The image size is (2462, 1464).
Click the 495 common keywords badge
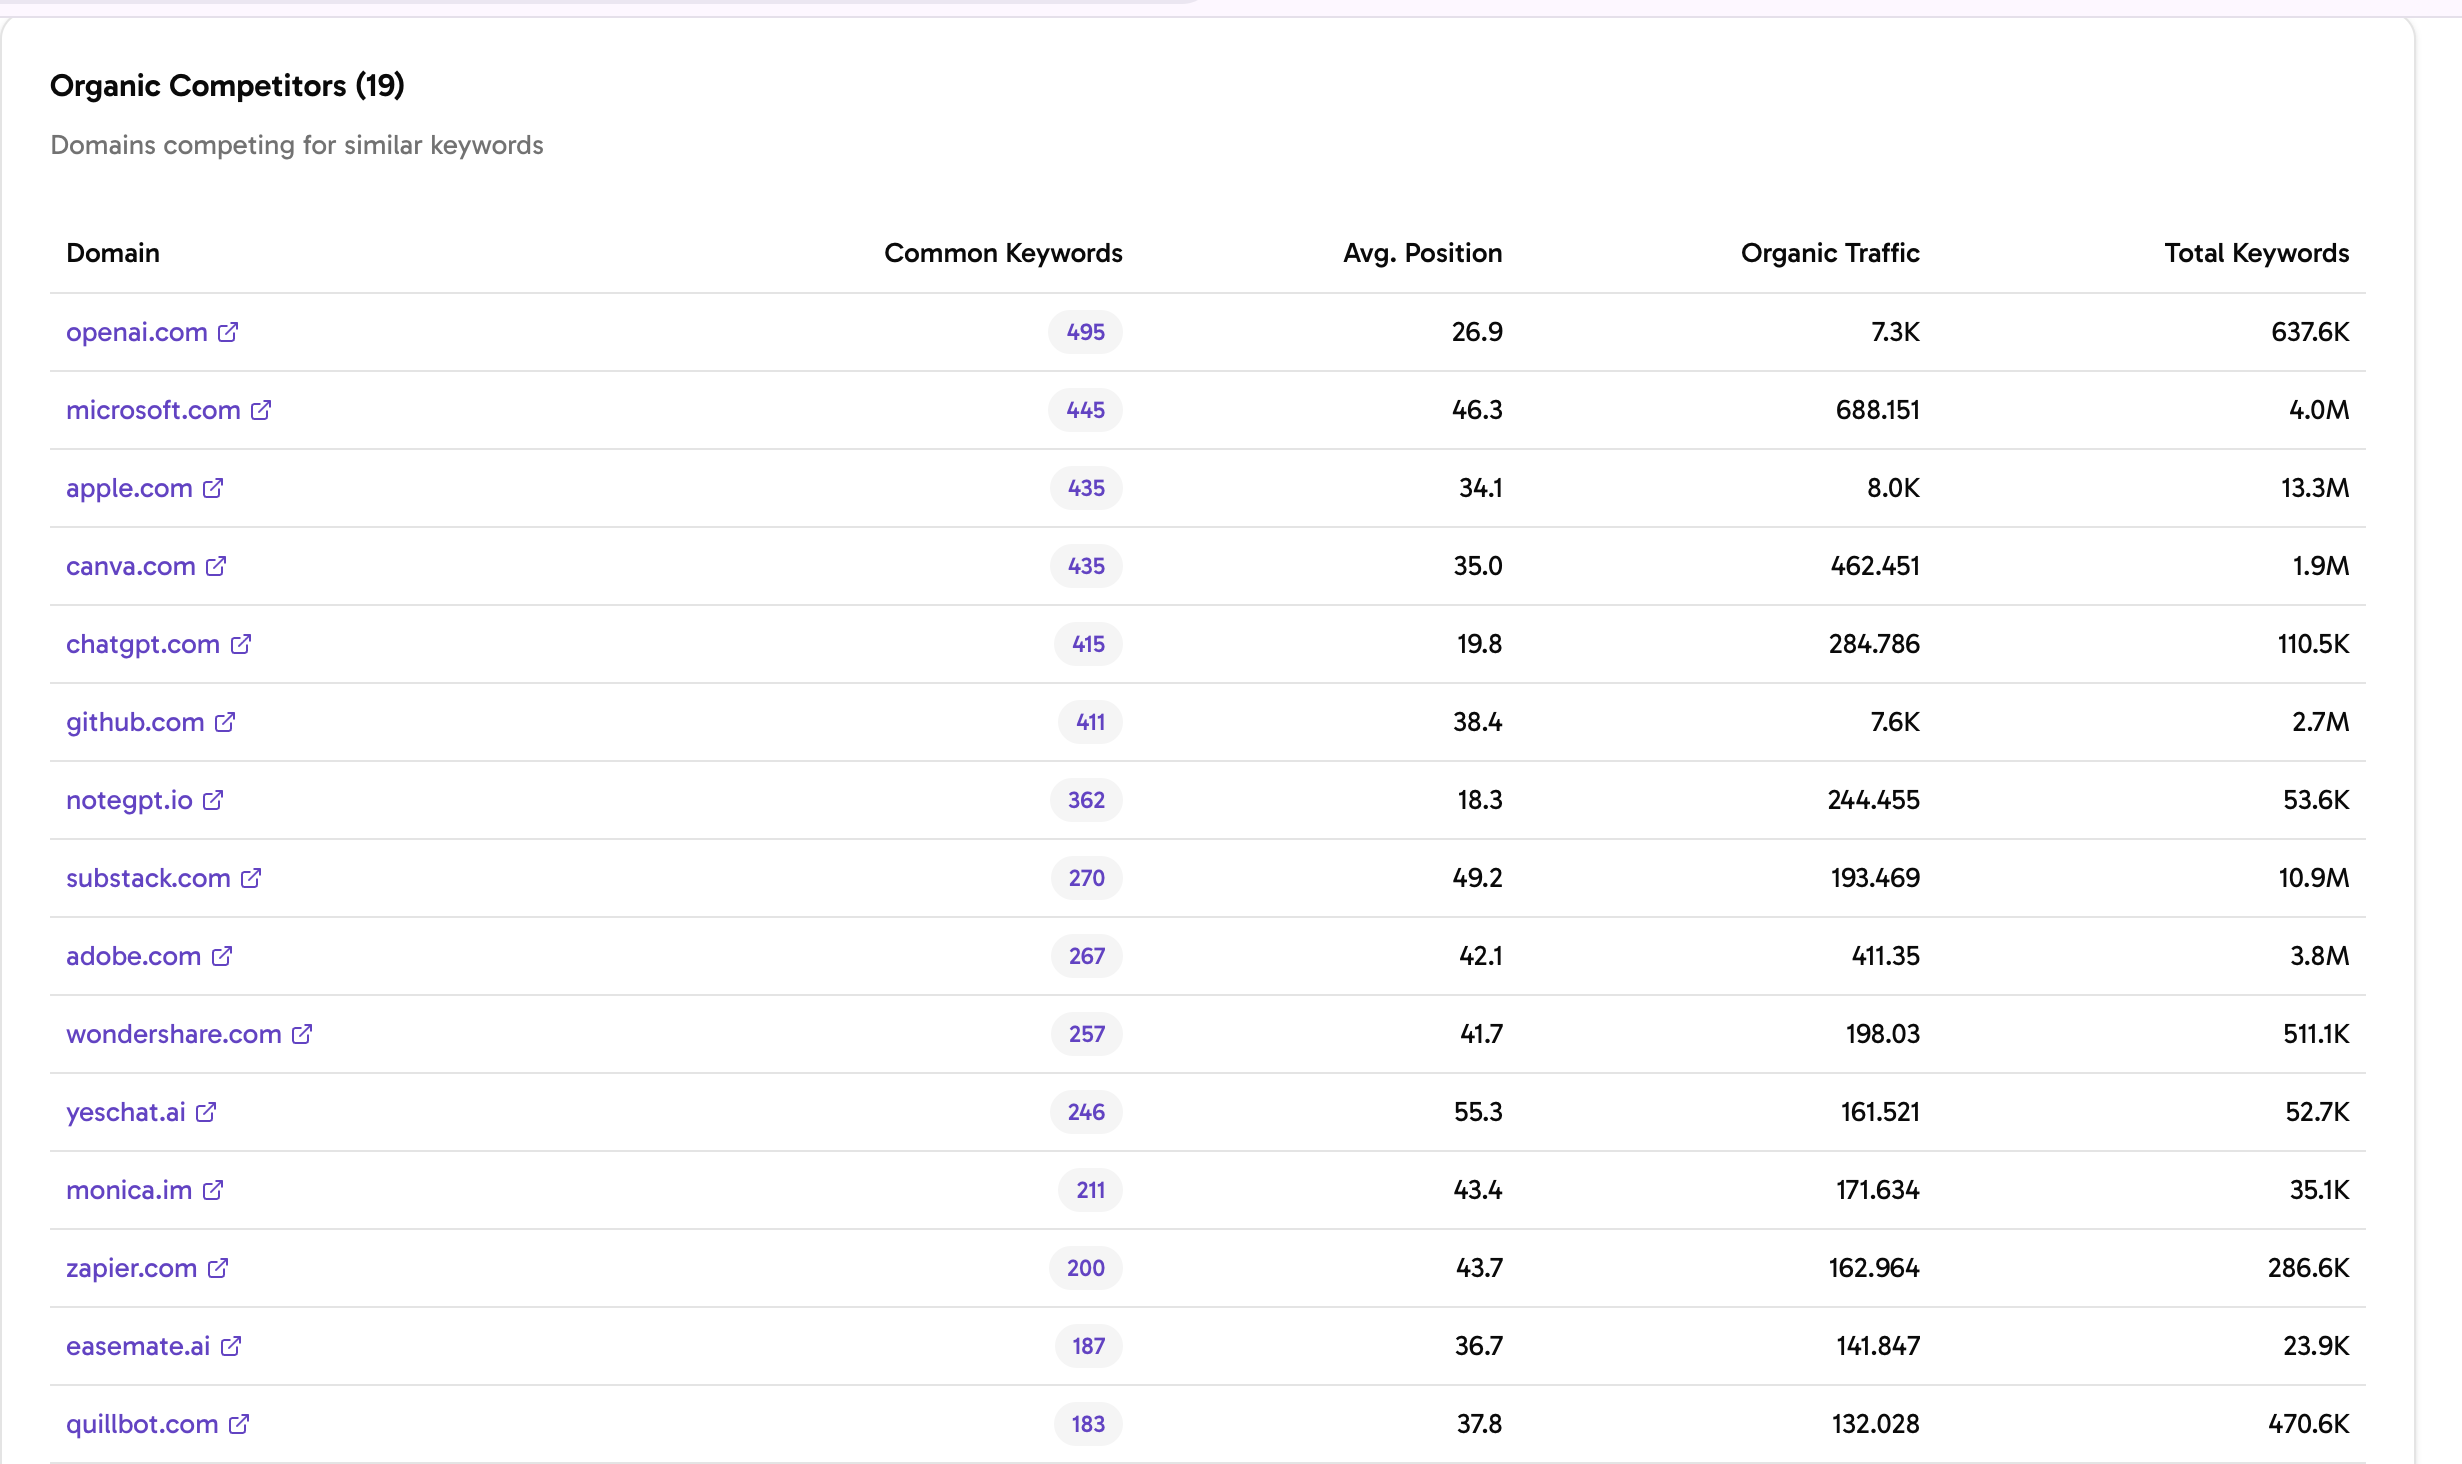coord(1085,332)
